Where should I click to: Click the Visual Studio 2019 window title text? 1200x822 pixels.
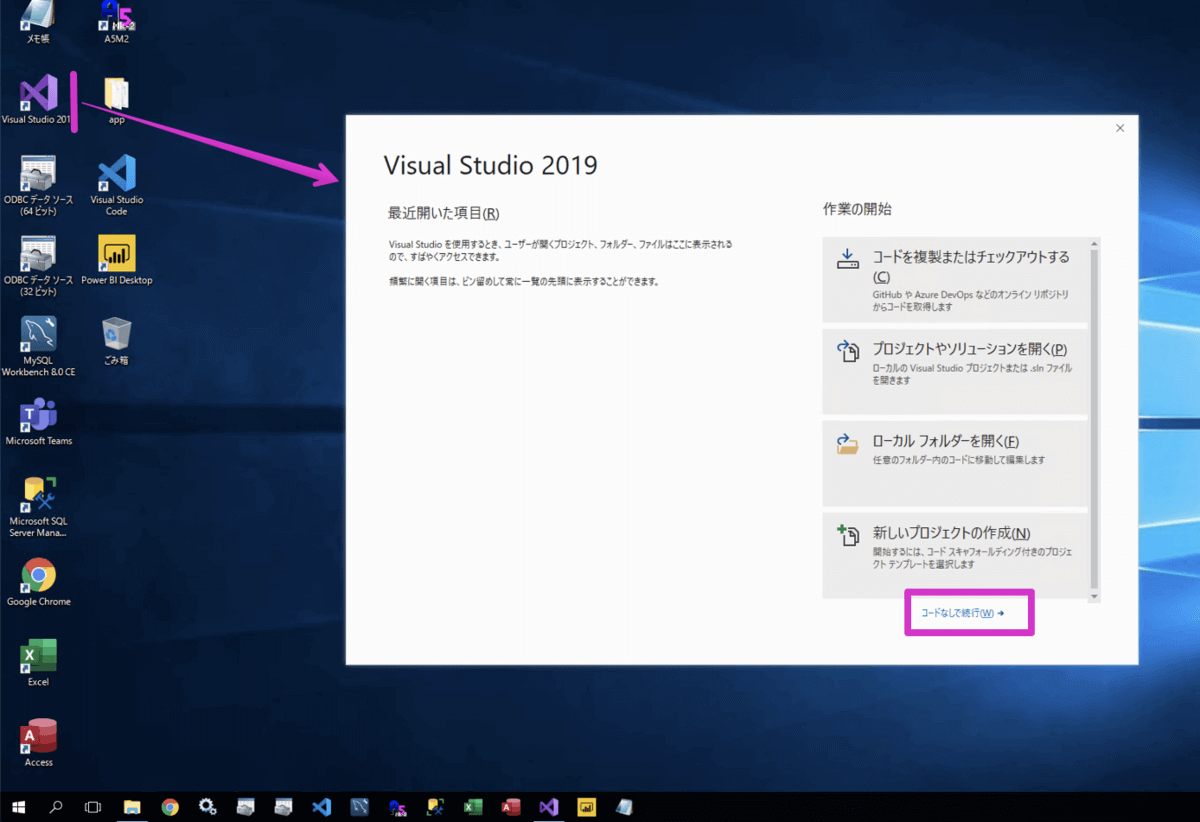490,165
